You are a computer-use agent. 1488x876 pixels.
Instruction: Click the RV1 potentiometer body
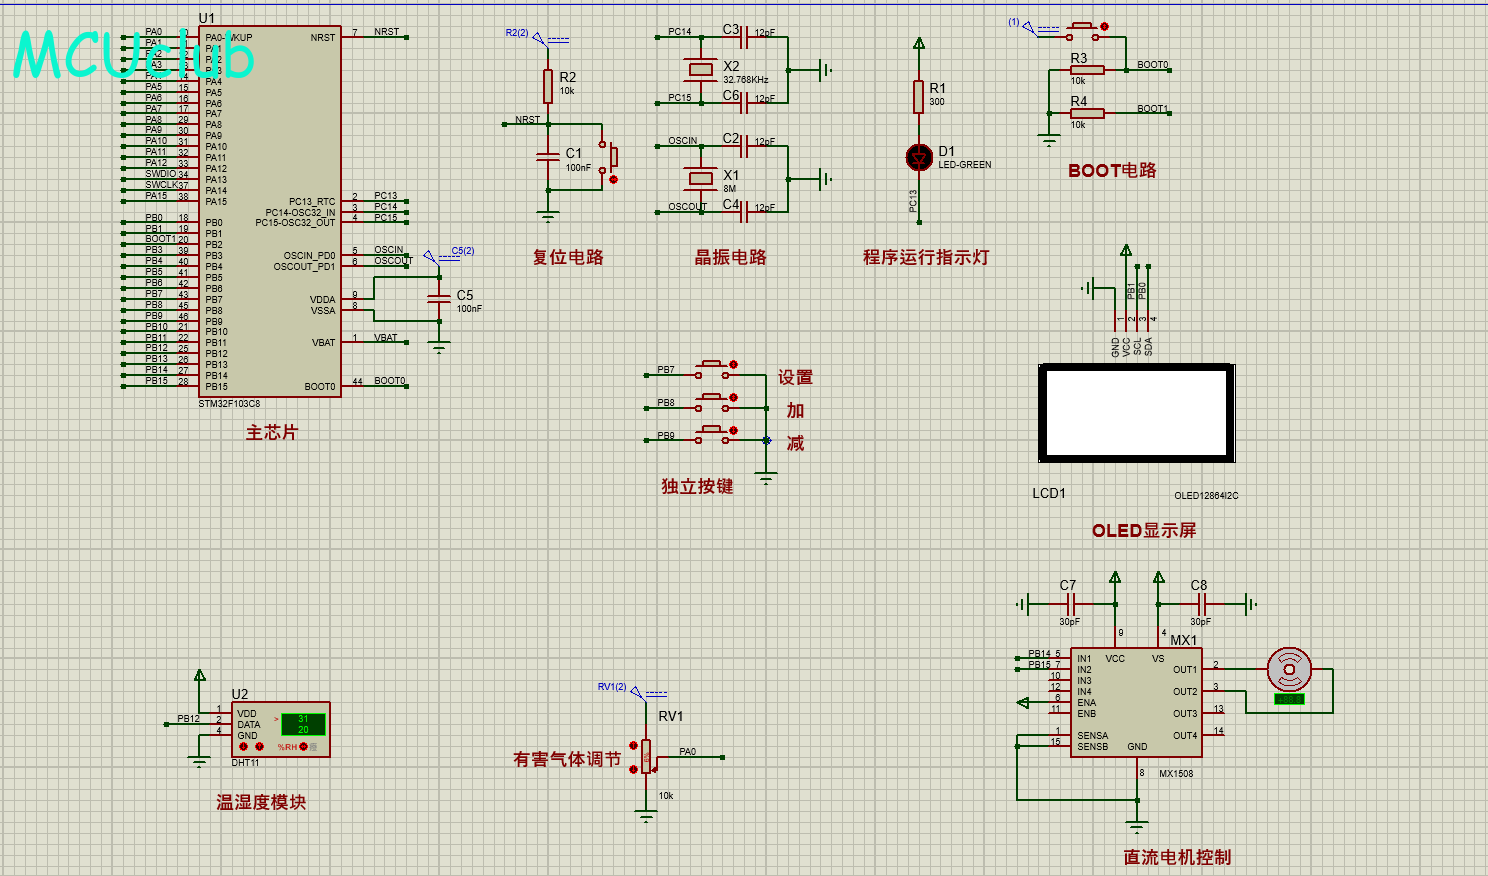(647, 756)
